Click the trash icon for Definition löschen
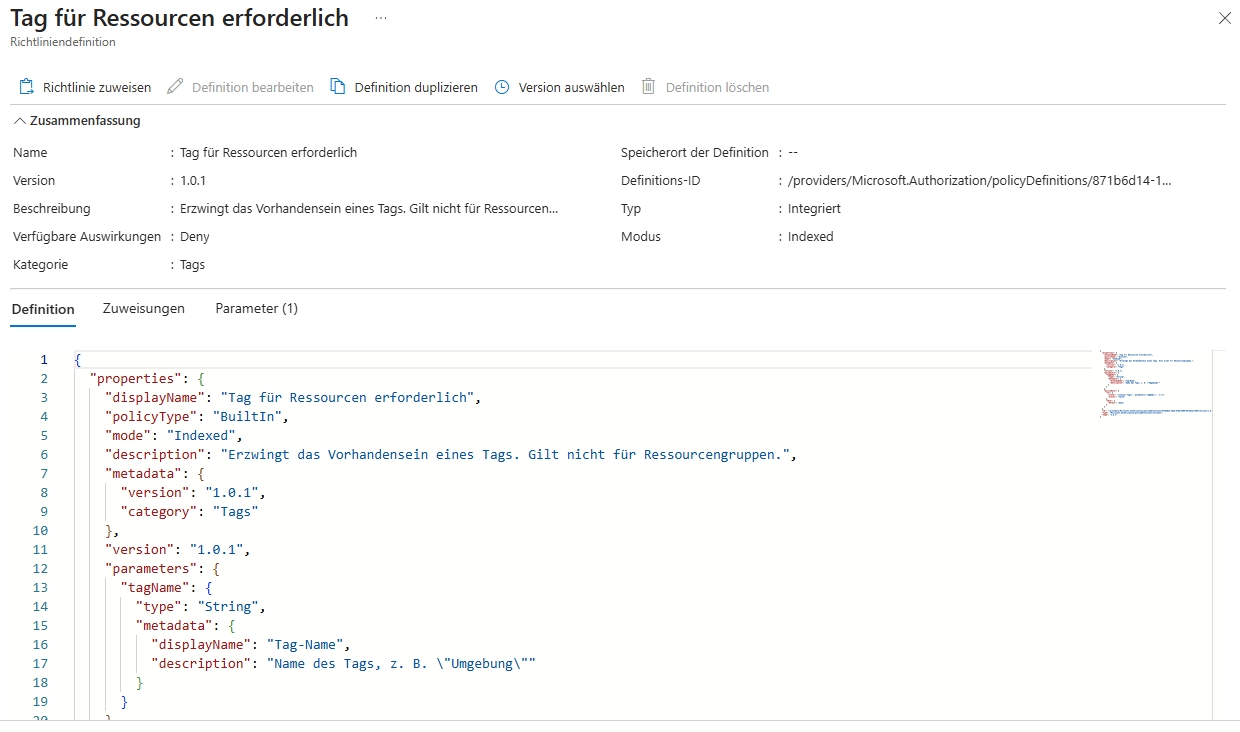Viewport: 1240px width, 732px height. [648, 87]
